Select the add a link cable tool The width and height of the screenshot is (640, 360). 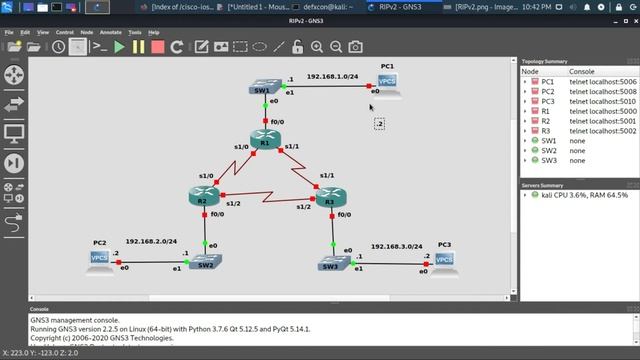point(14,222)
